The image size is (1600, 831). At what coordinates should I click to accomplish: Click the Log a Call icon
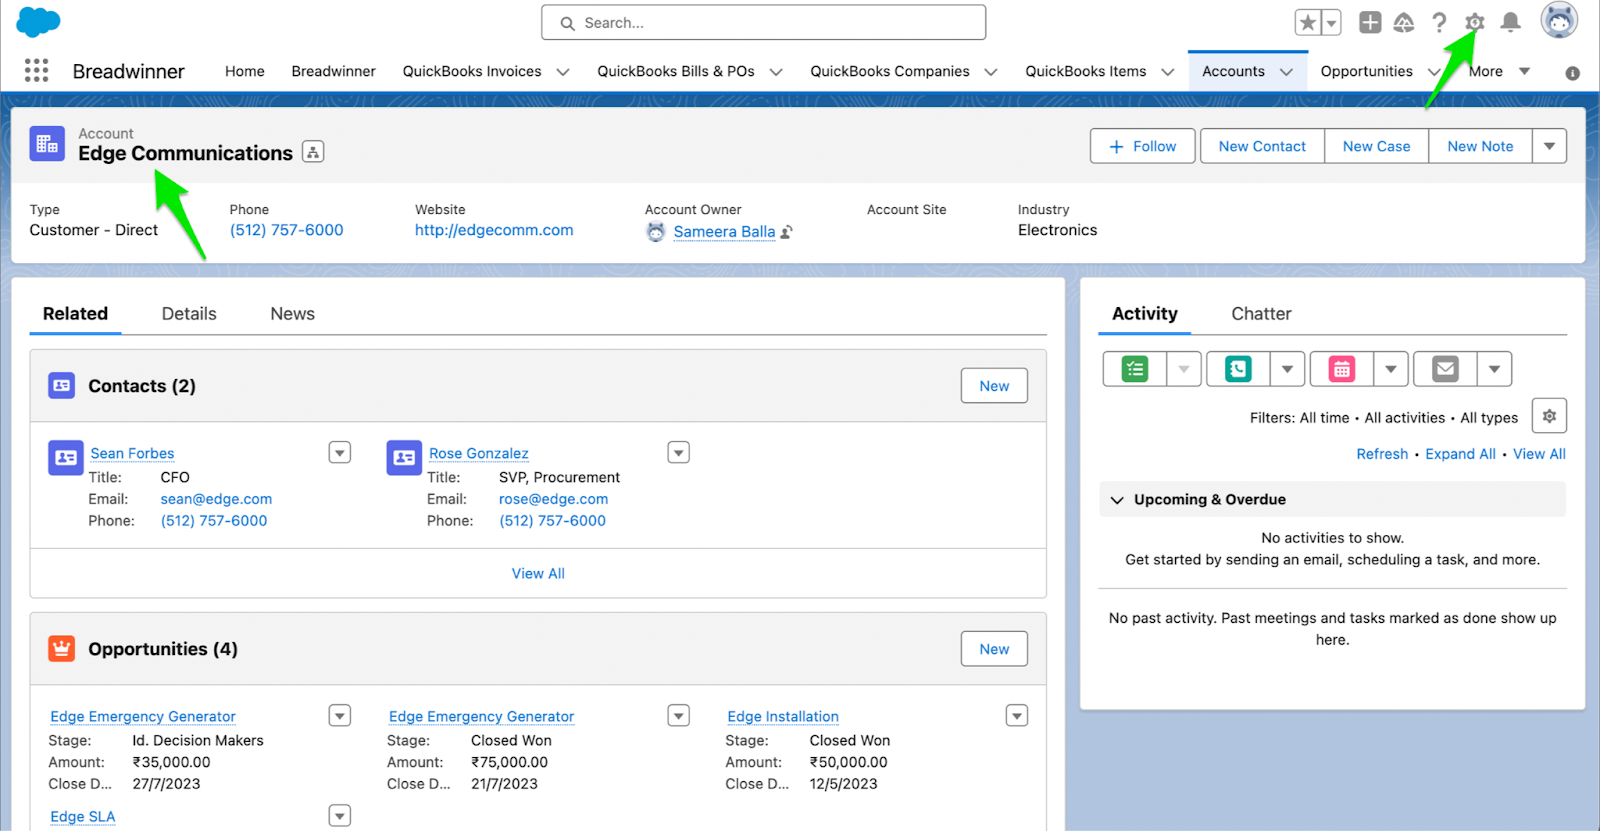1238,369
